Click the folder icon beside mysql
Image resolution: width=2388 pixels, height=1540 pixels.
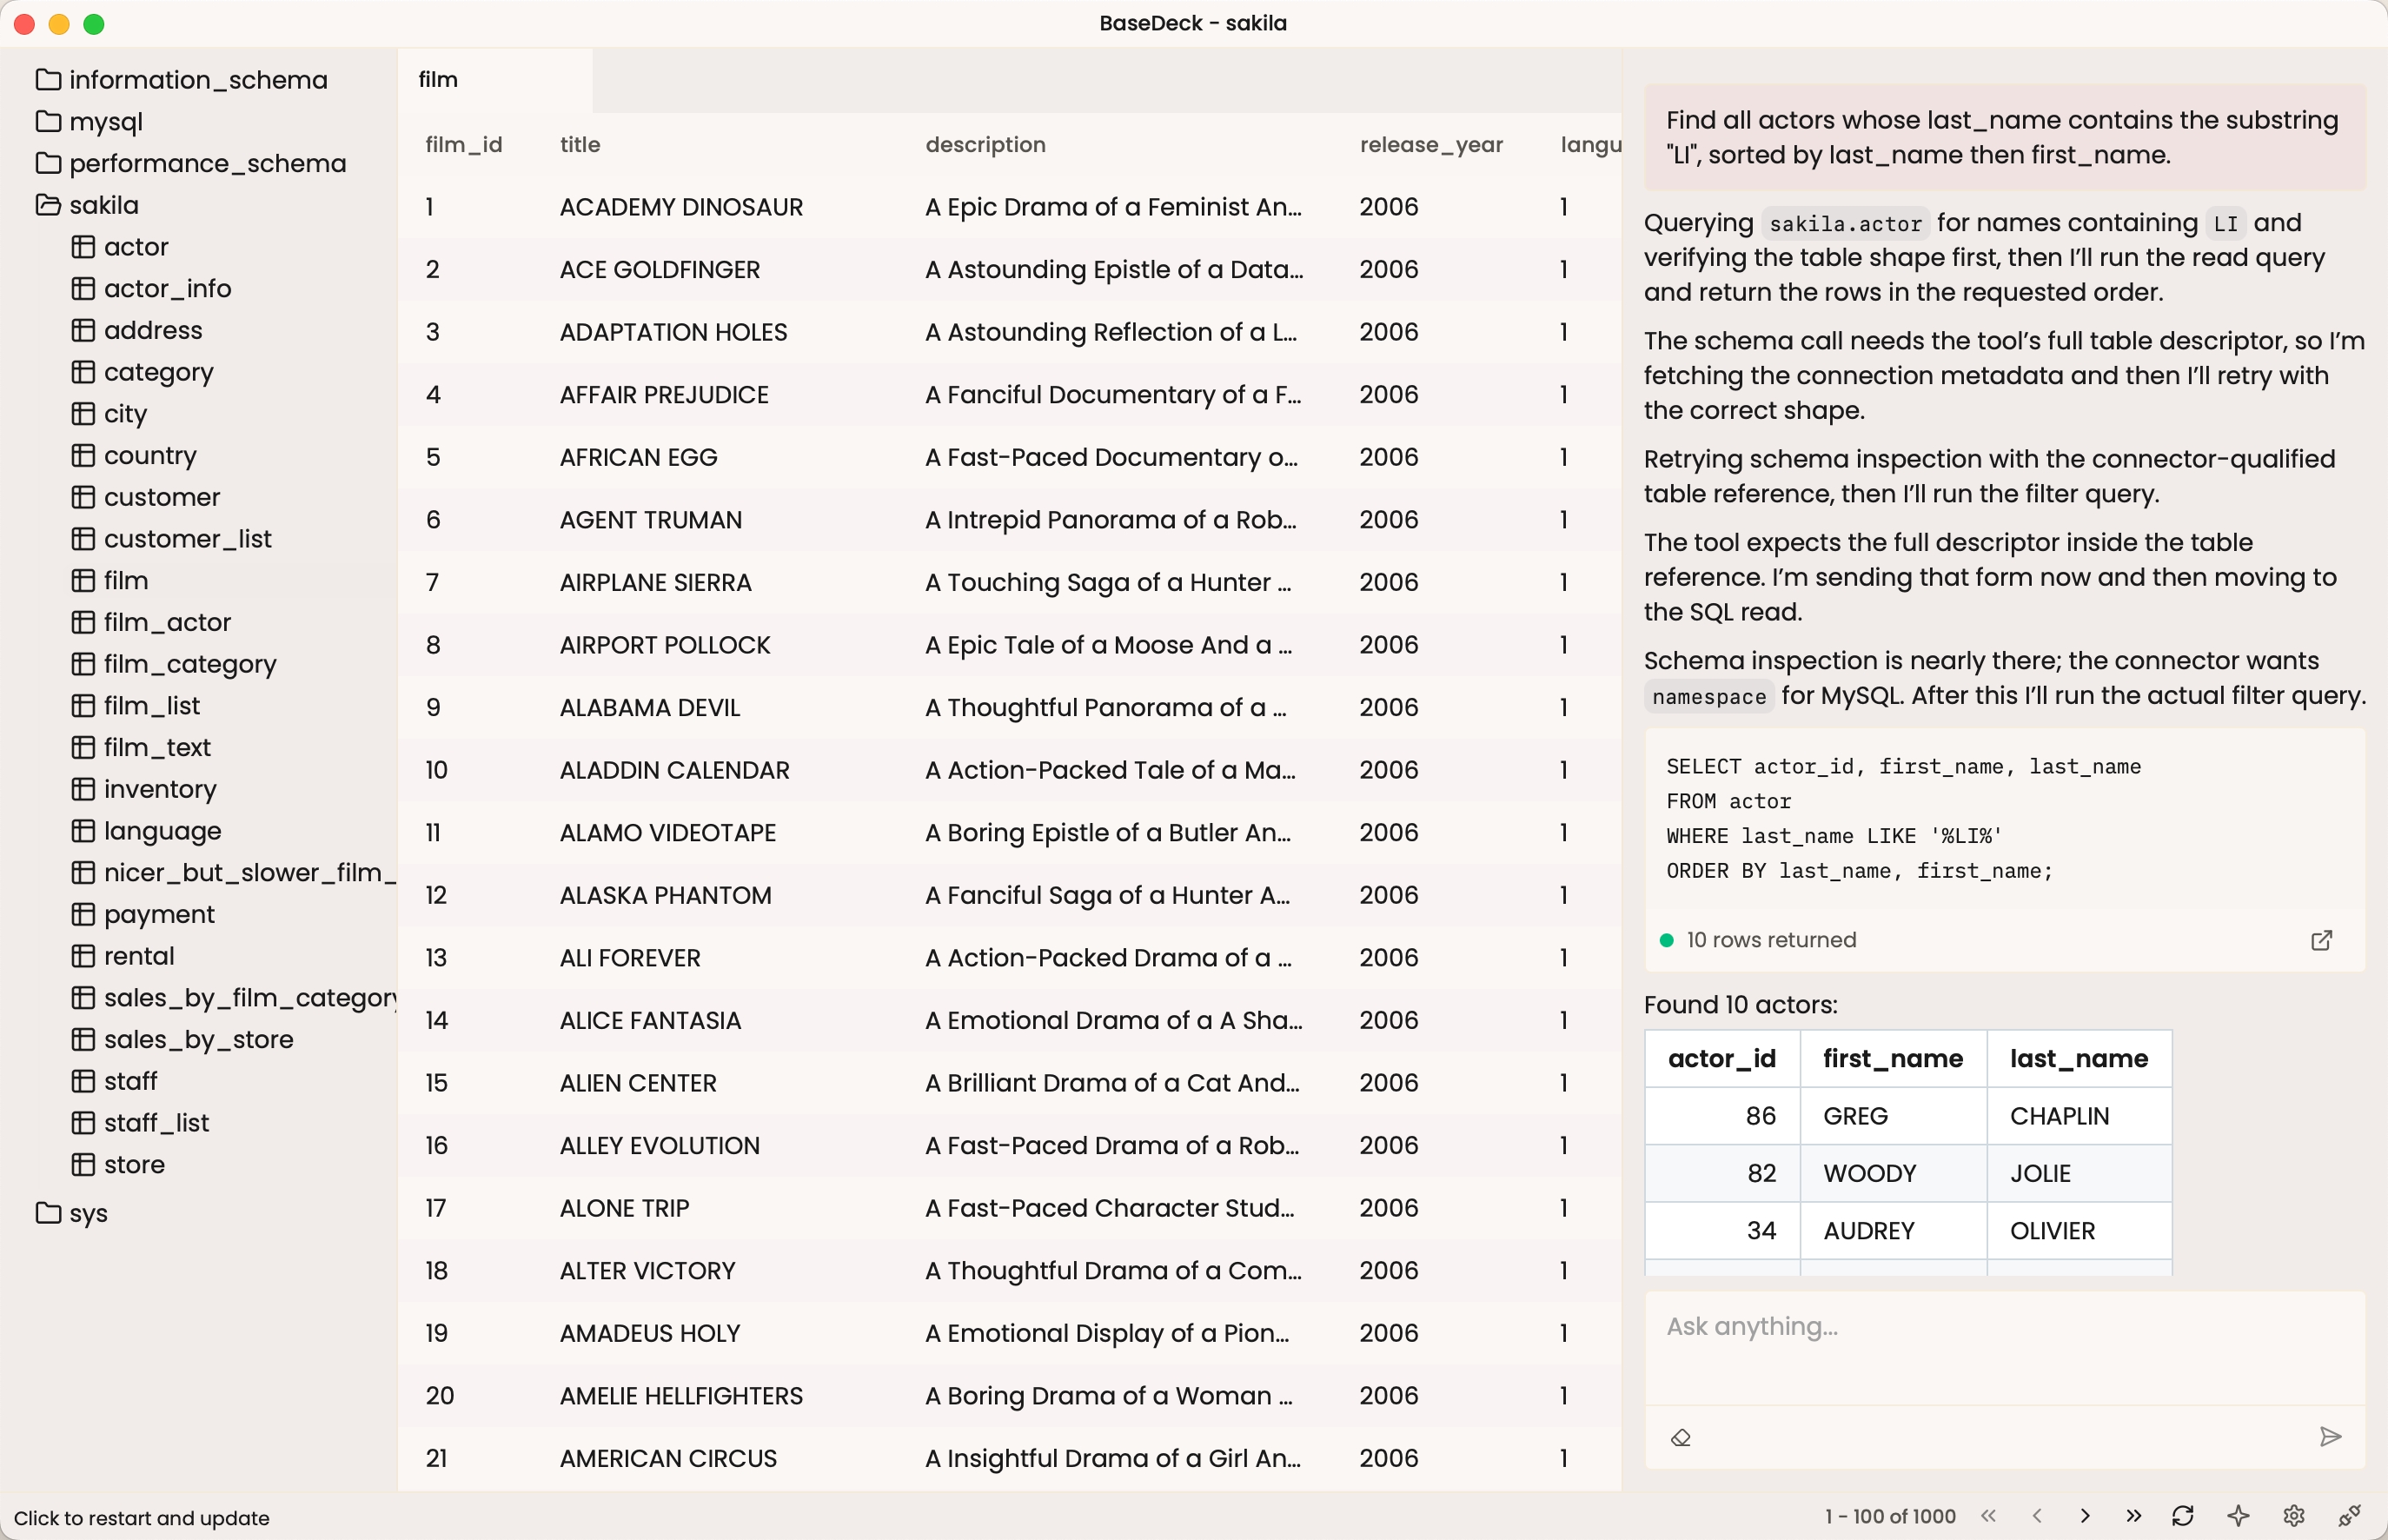[47, 121]
